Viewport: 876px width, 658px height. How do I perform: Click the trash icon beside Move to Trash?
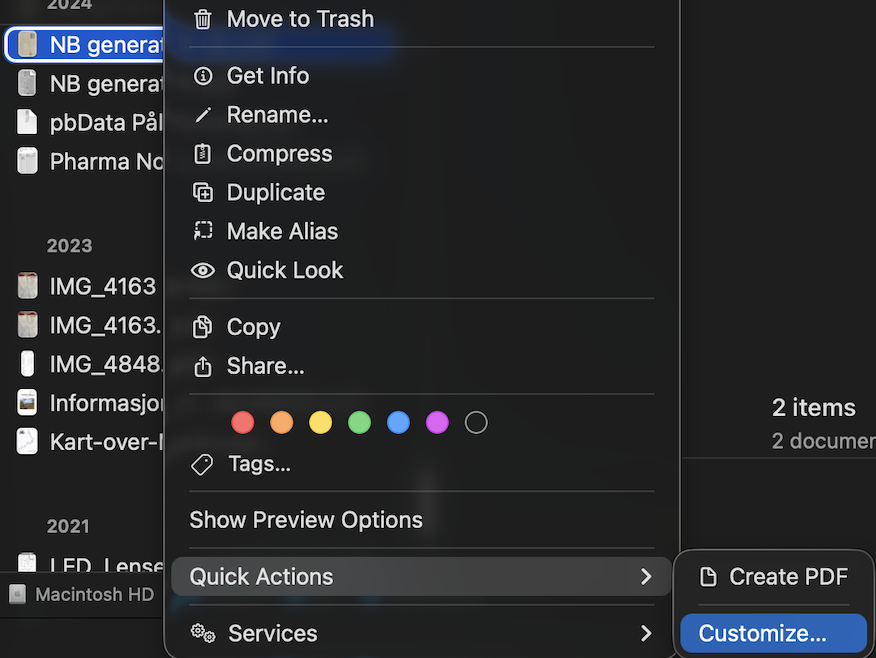(203, 19)
